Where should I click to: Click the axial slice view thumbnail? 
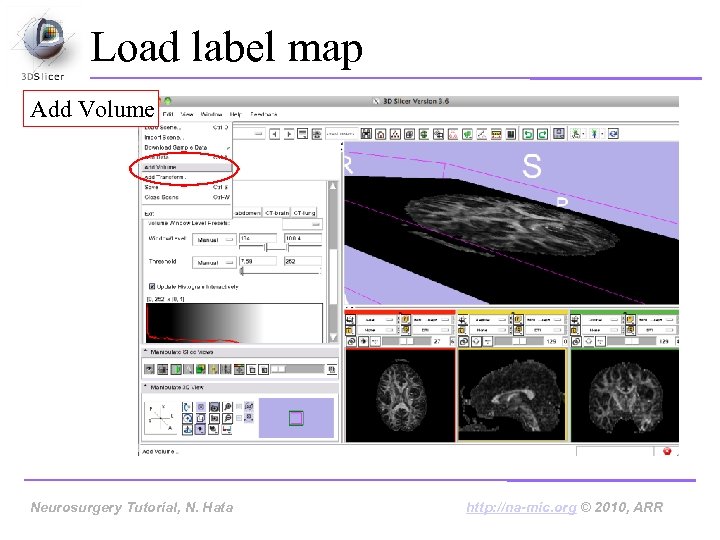point(400,396)
